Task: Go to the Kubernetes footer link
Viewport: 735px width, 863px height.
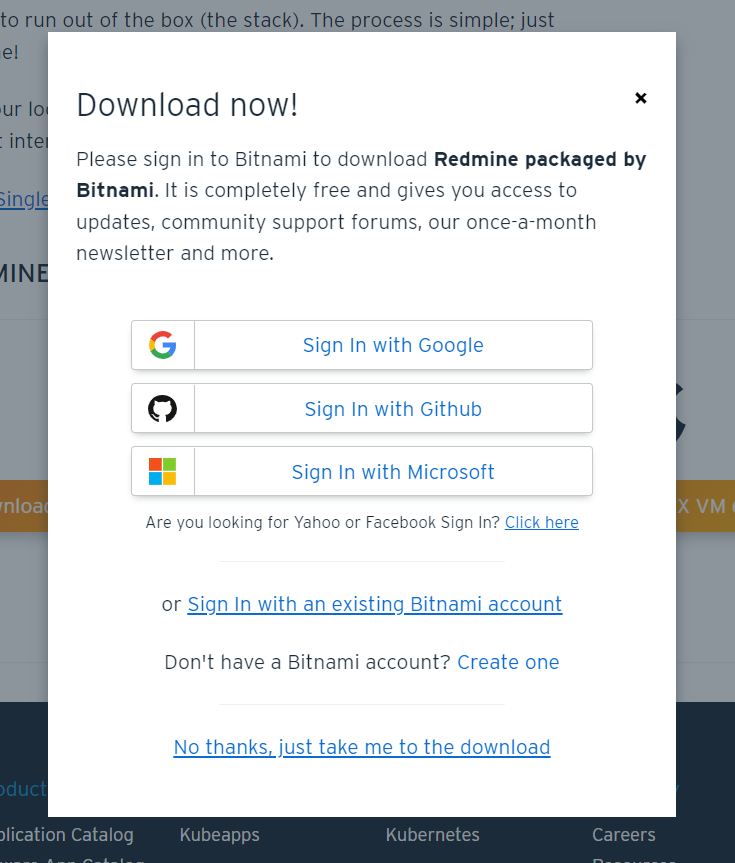Action: click(x=432, y=834)
